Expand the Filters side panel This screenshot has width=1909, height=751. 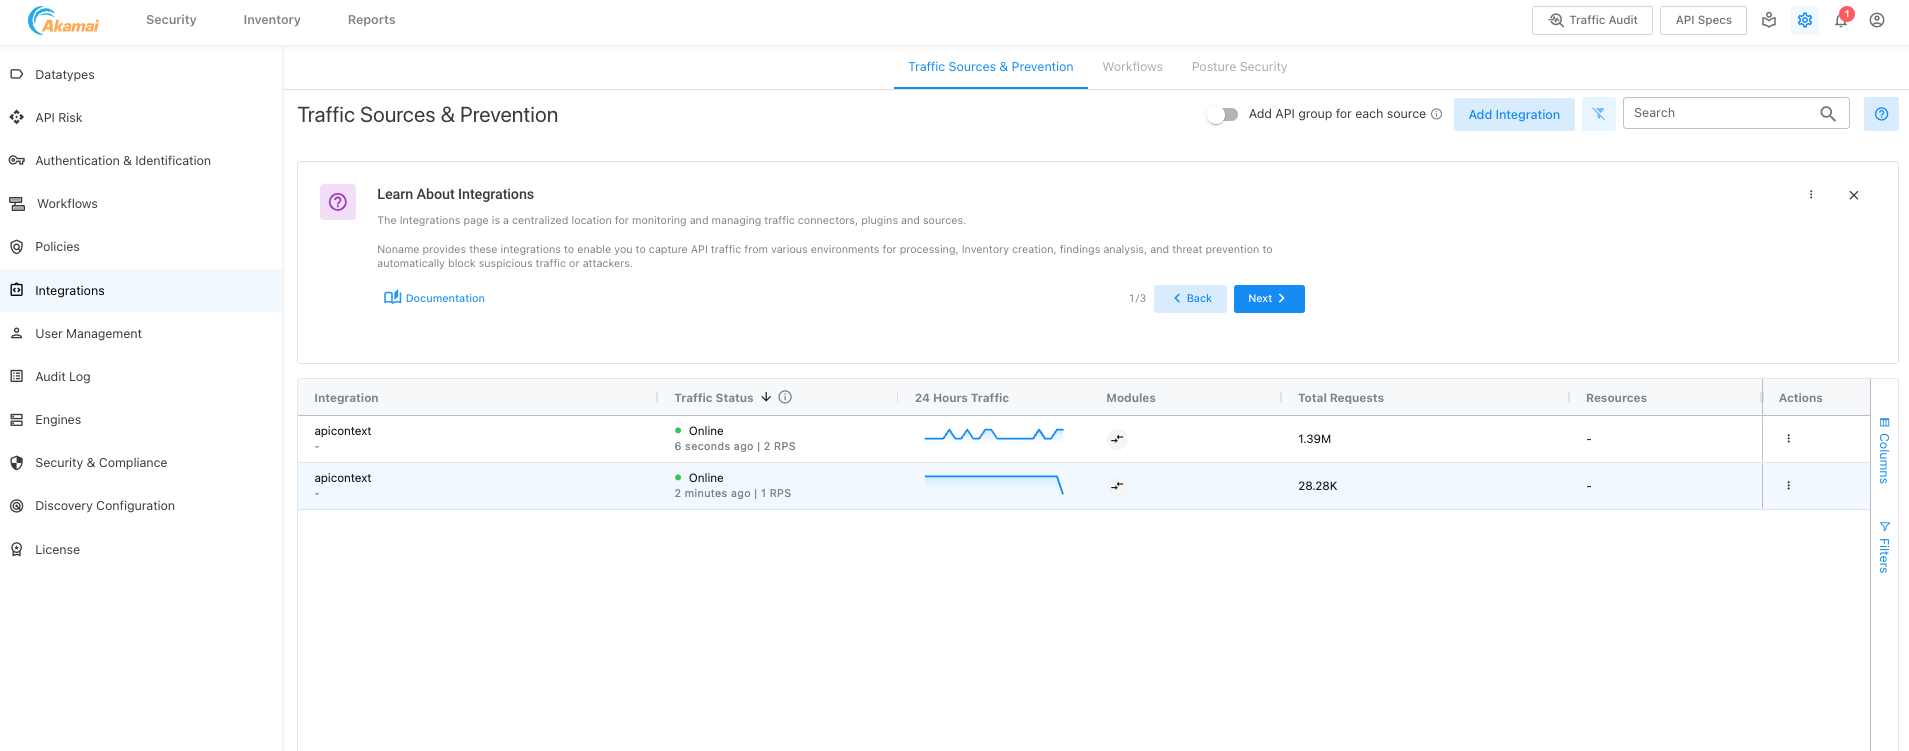coord(1884,547)
